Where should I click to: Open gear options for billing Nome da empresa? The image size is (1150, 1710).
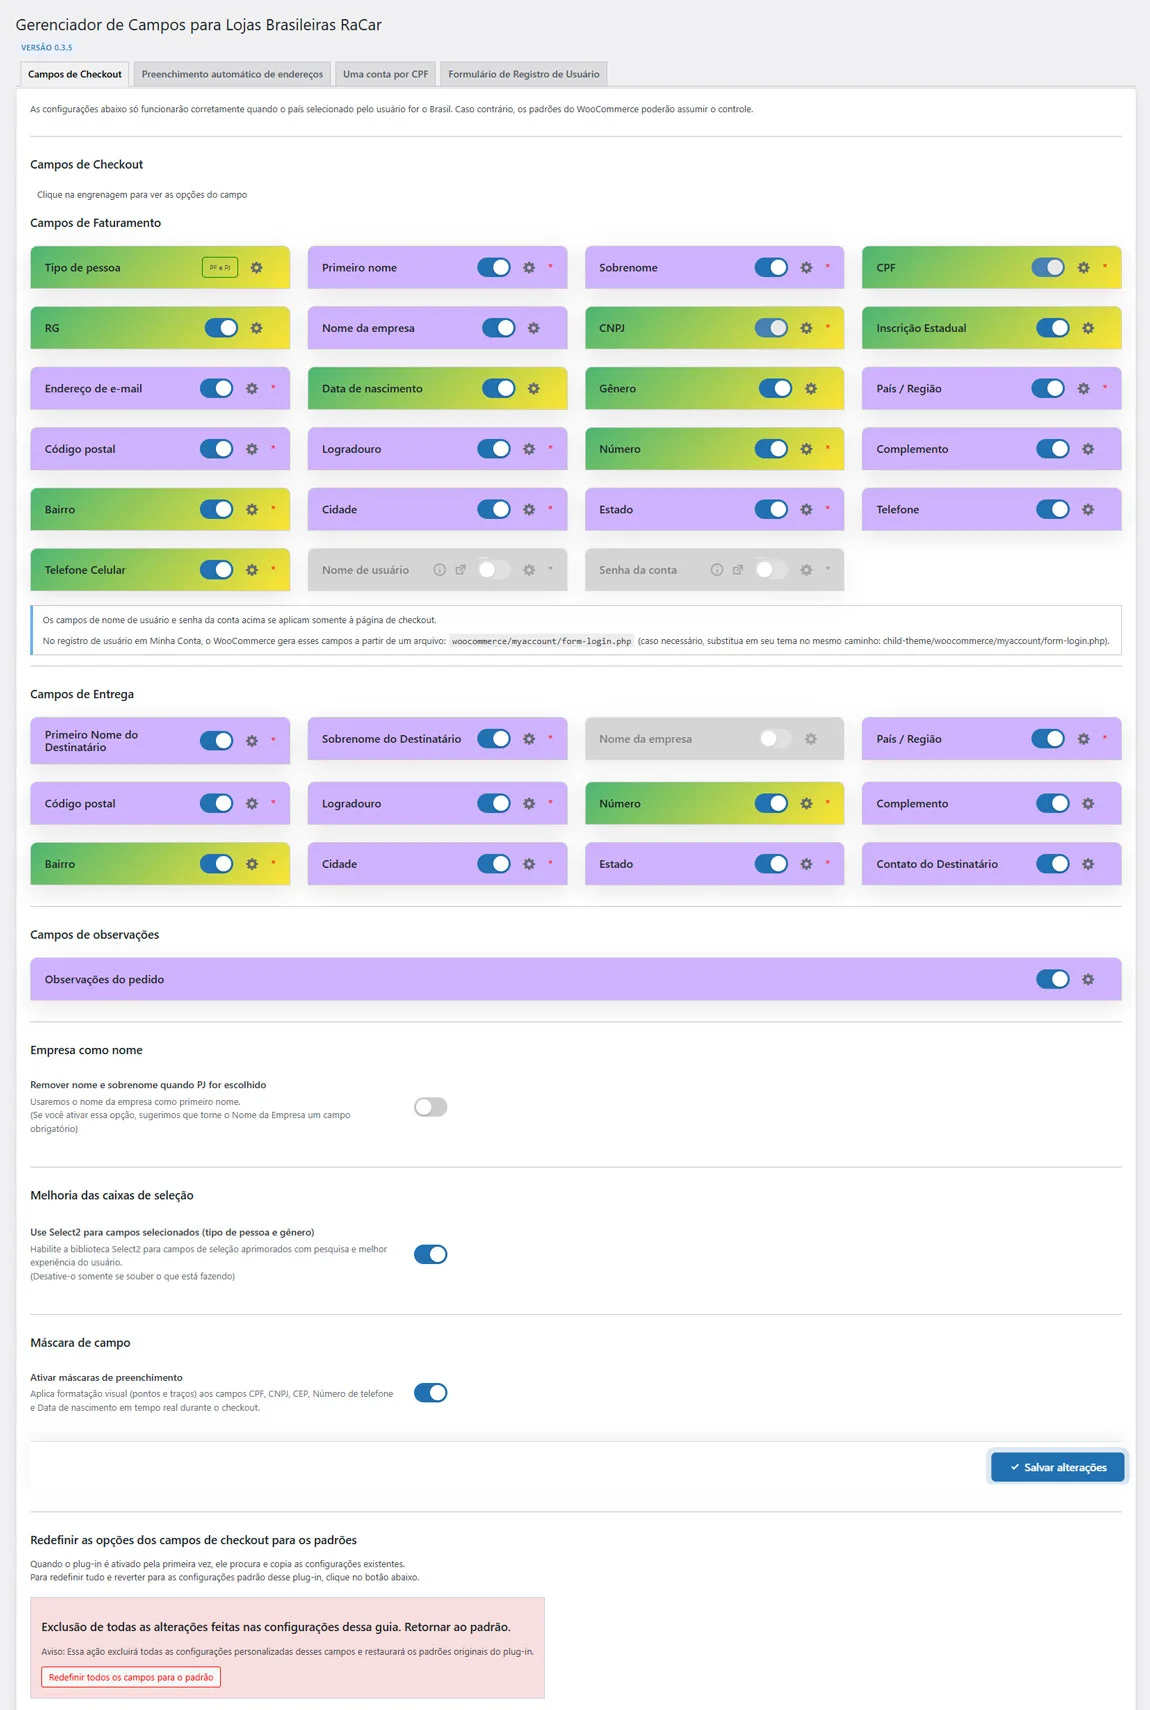pos(534,328)
